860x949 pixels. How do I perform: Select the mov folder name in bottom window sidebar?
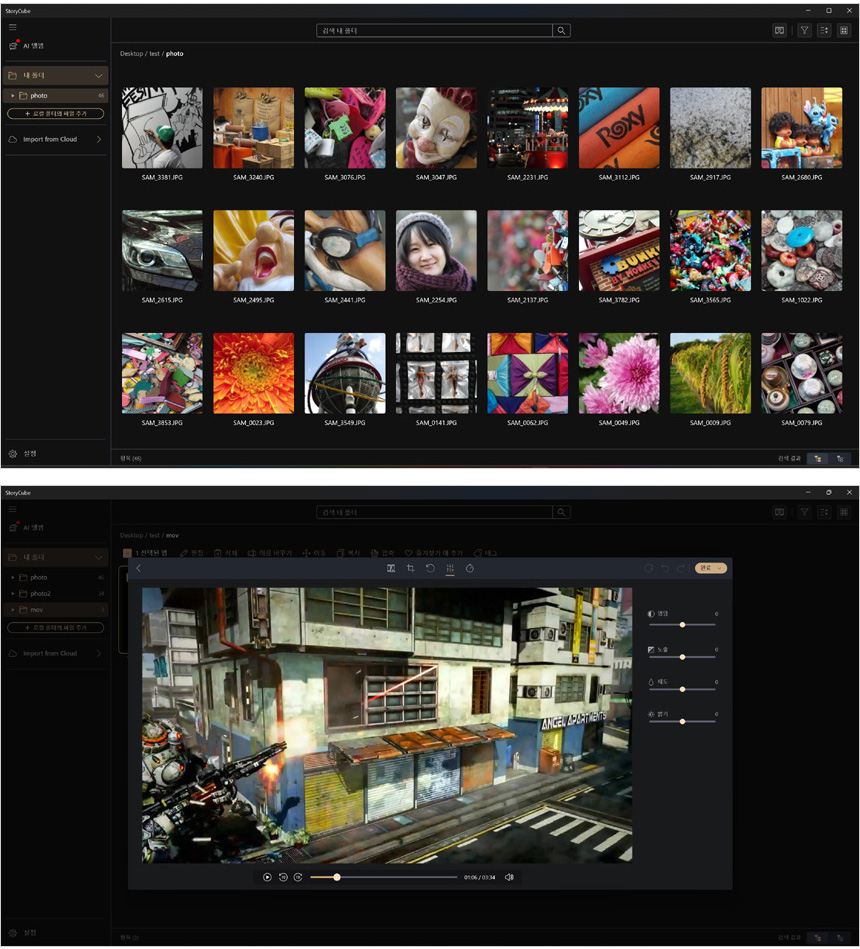tap(37, 610)
